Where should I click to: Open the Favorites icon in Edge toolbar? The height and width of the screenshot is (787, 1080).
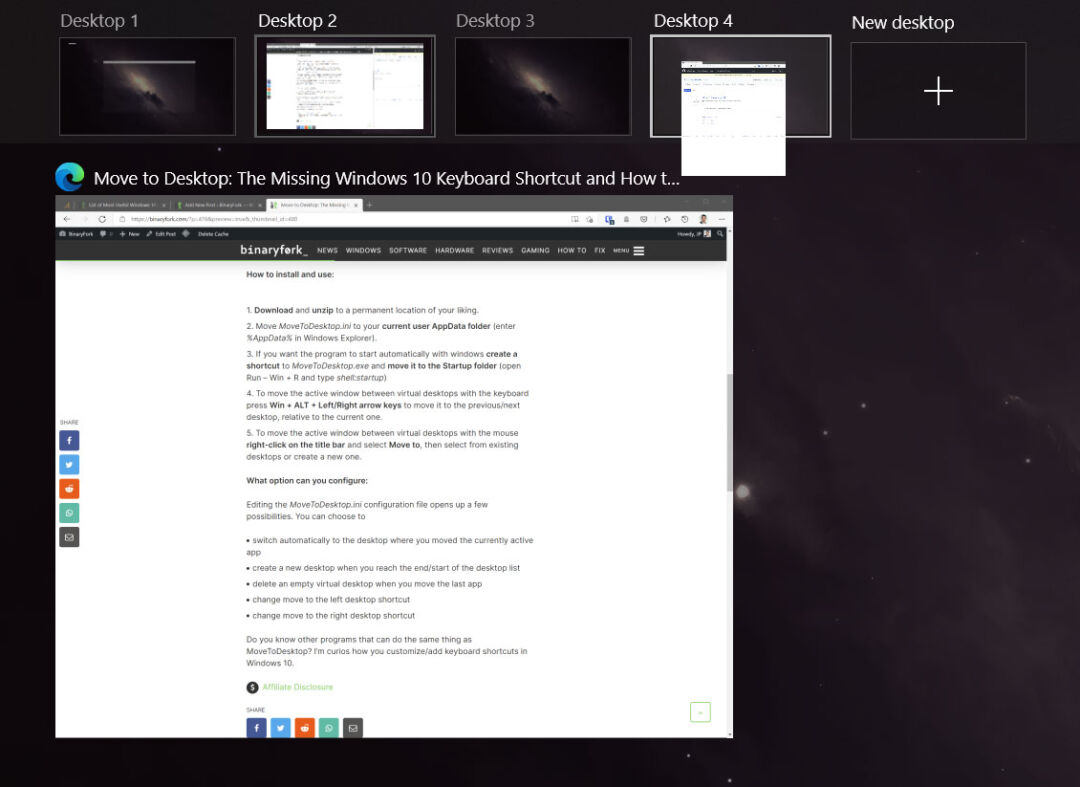click(666, 219)
